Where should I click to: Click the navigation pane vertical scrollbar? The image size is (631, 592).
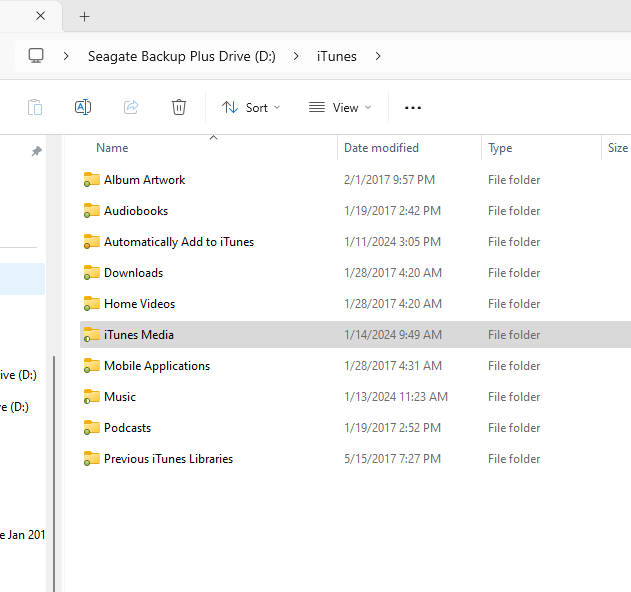[54, 473]
